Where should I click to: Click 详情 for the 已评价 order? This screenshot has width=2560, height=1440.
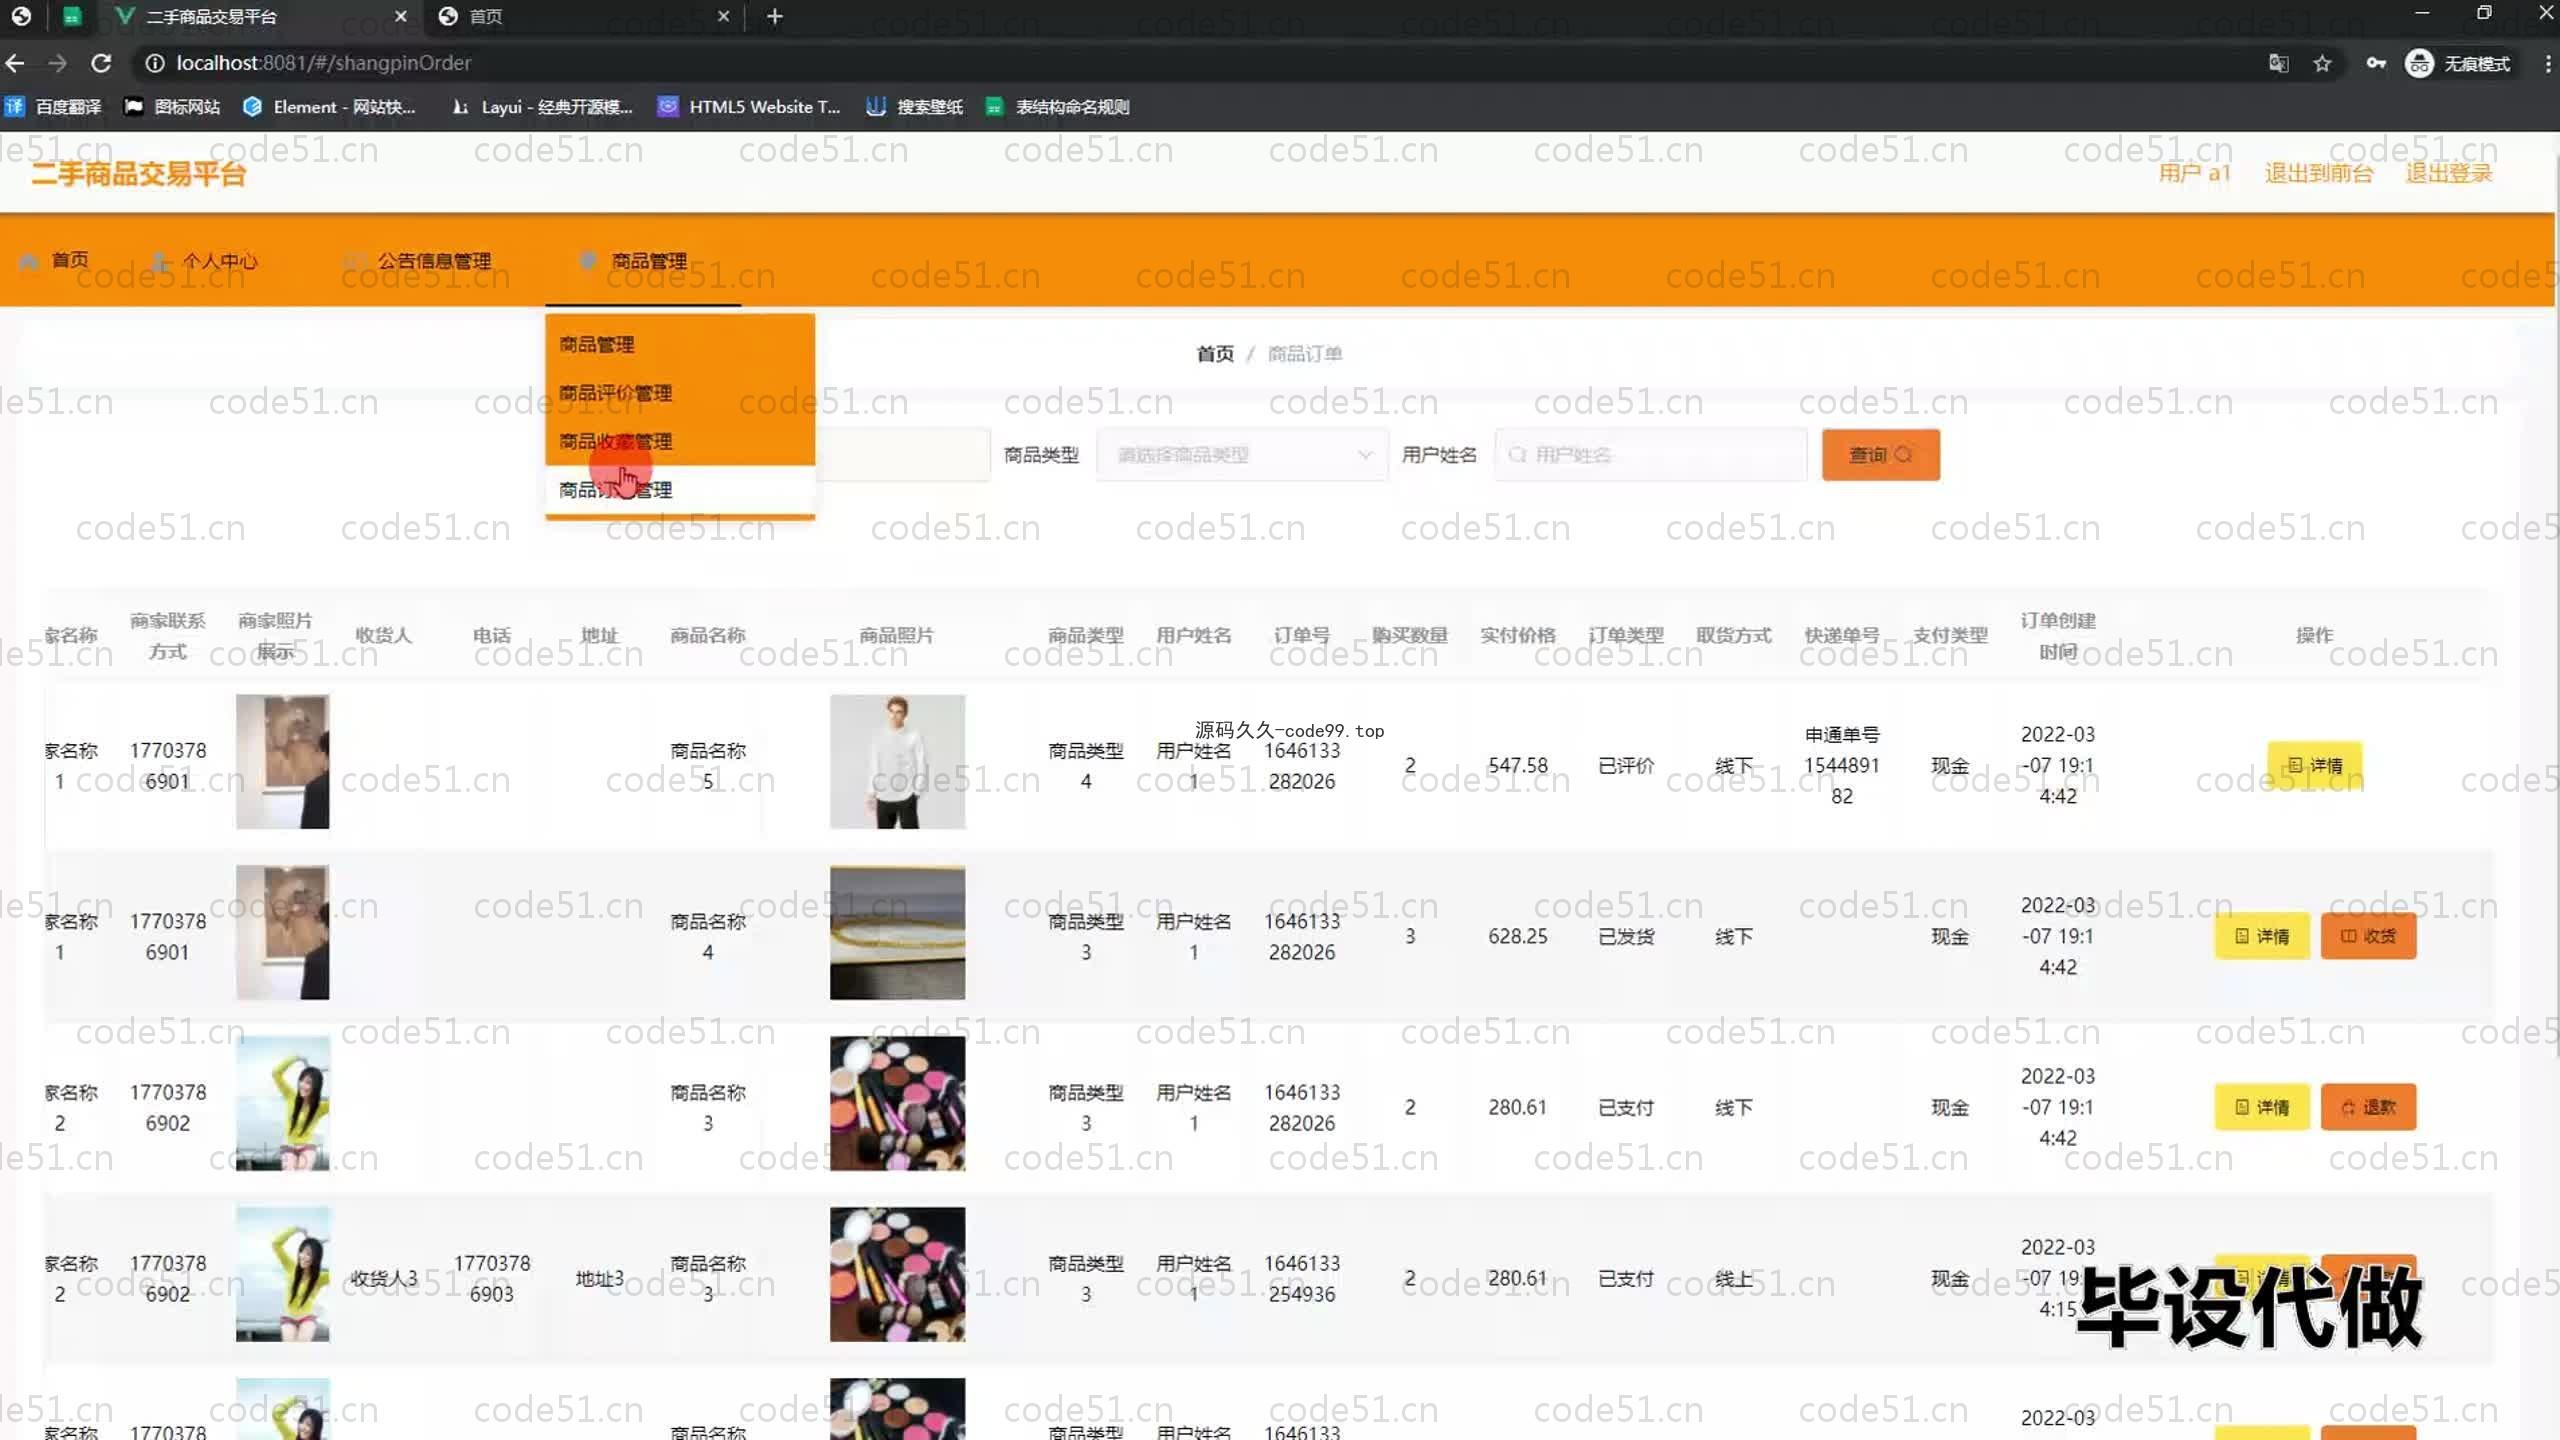[2315, 766]
